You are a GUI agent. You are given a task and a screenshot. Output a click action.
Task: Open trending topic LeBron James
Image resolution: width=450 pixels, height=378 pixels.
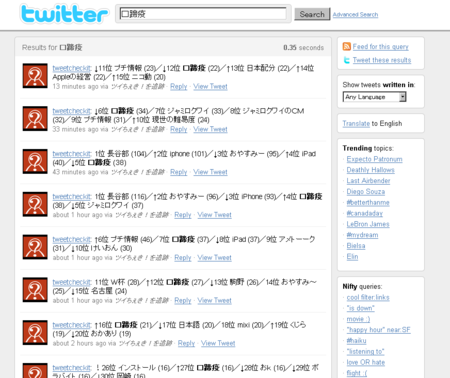pos(368,224)
